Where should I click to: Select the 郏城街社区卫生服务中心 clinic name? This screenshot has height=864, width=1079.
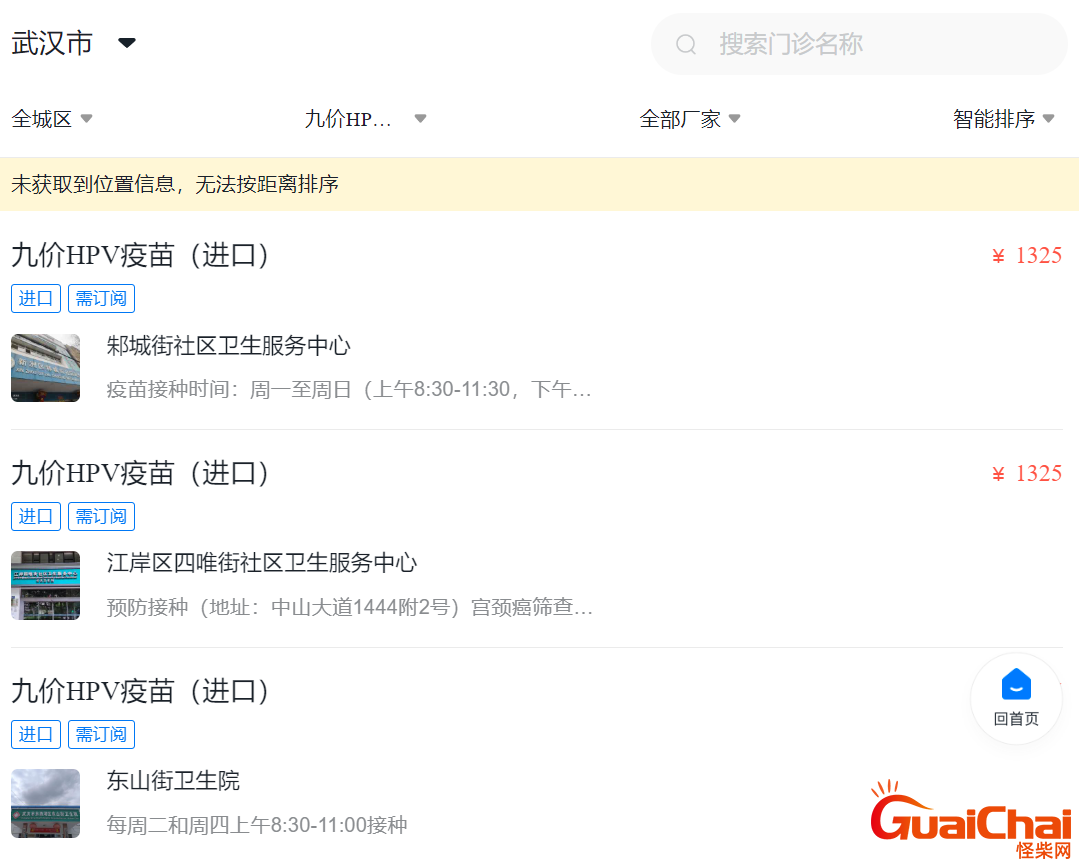(x=229, y=346)
